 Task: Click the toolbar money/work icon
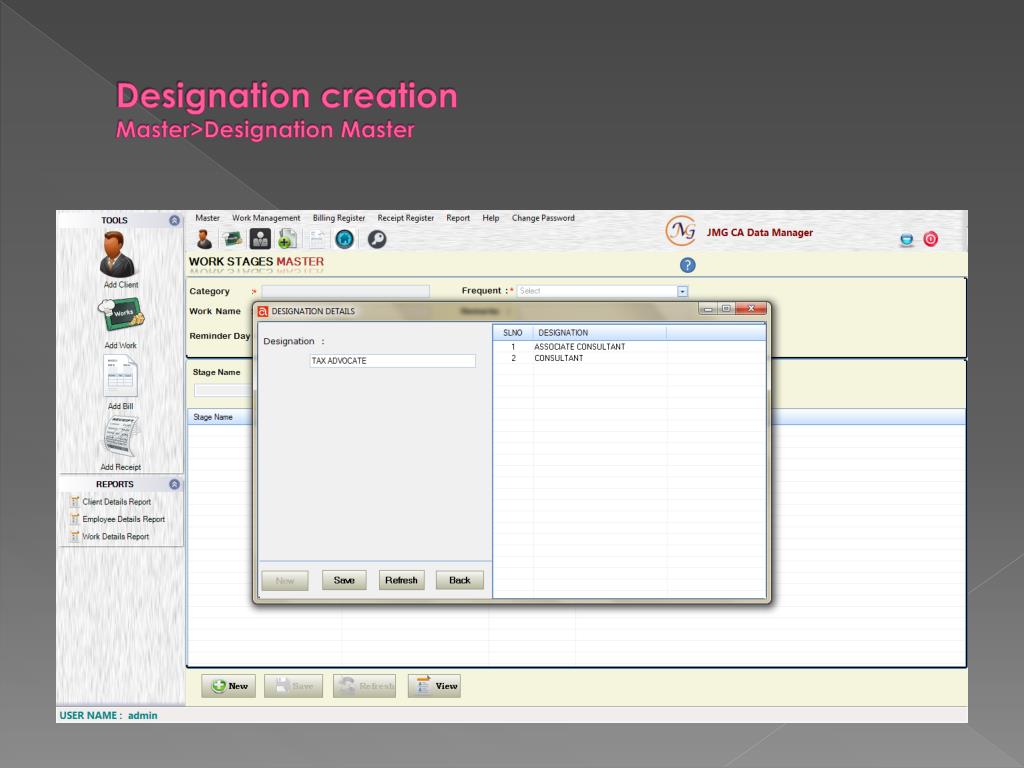[x=232, y=240]
